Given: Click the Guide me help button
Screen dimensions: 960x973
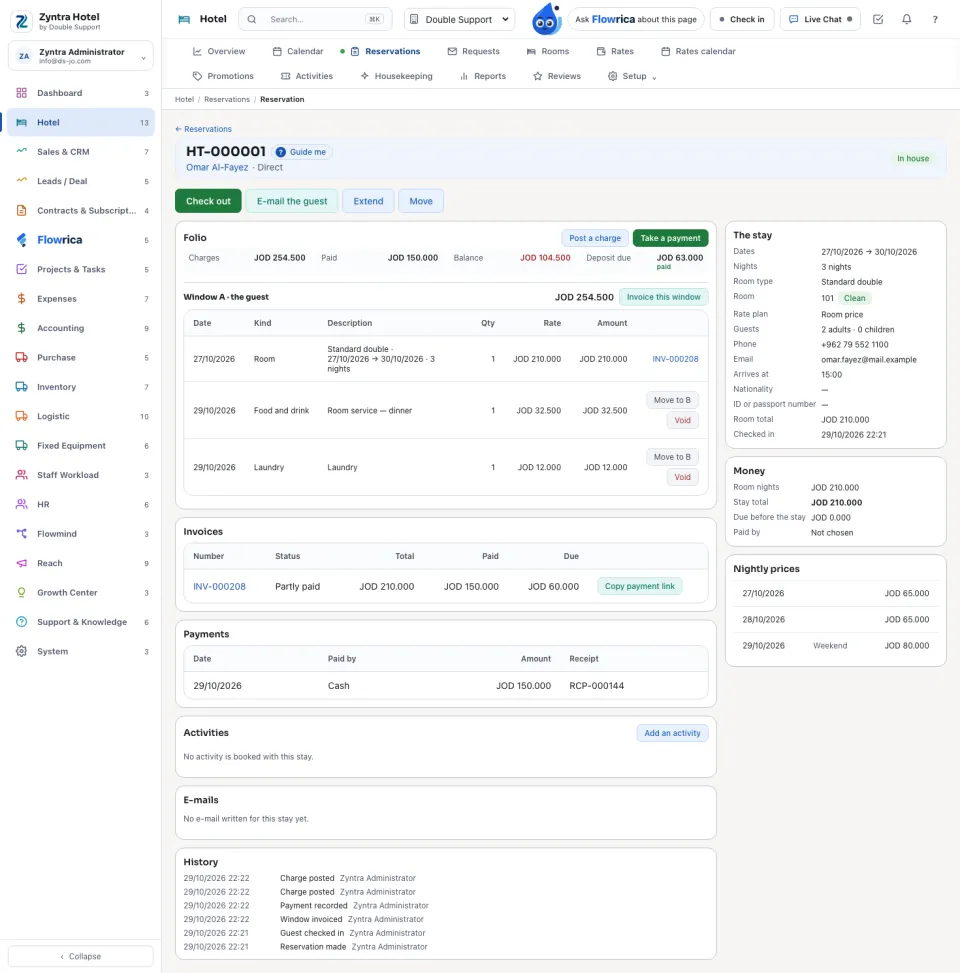Looking at the screenshot, I should [302, 152].
